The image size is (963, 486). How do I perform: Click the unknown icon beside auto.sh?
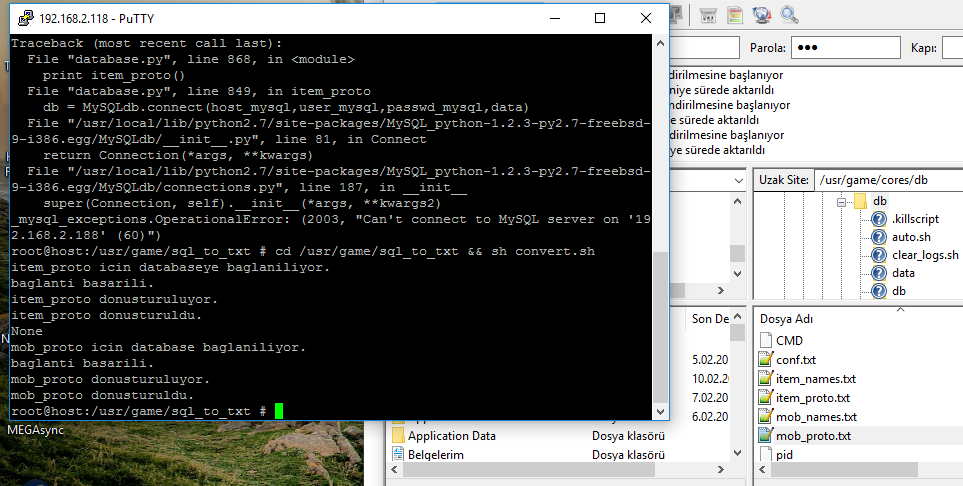point(879,237)
